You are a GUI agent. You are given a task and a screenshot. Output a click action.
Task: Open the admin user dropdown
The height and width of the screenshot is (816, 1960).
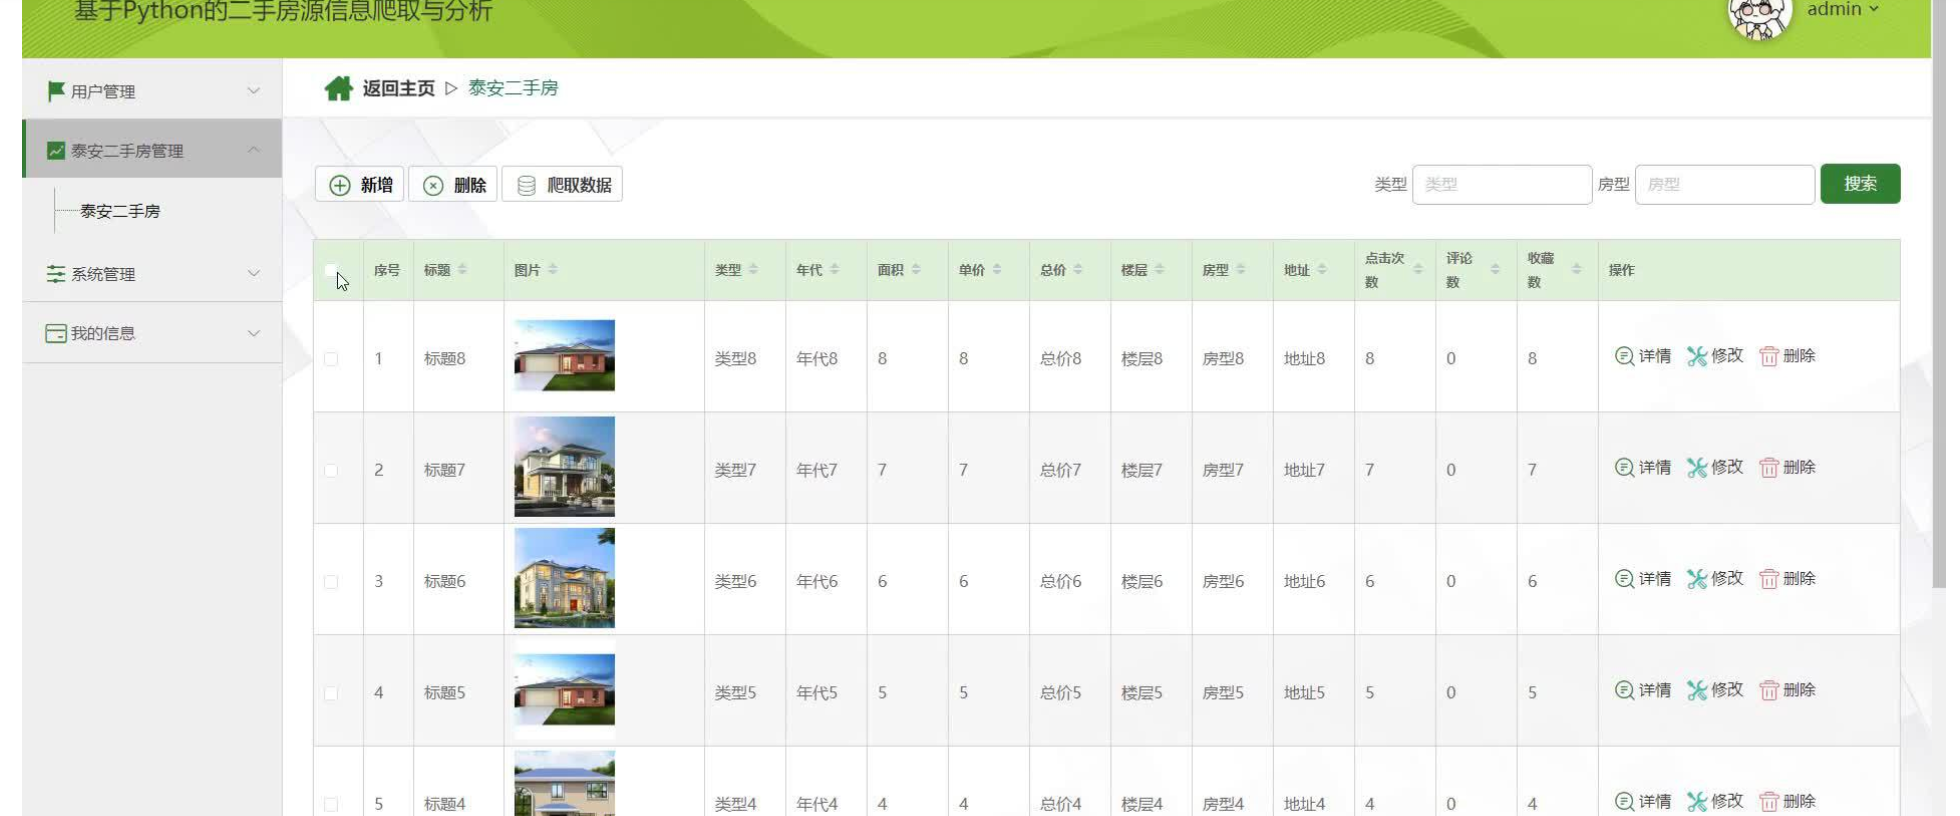[1842, 9]
